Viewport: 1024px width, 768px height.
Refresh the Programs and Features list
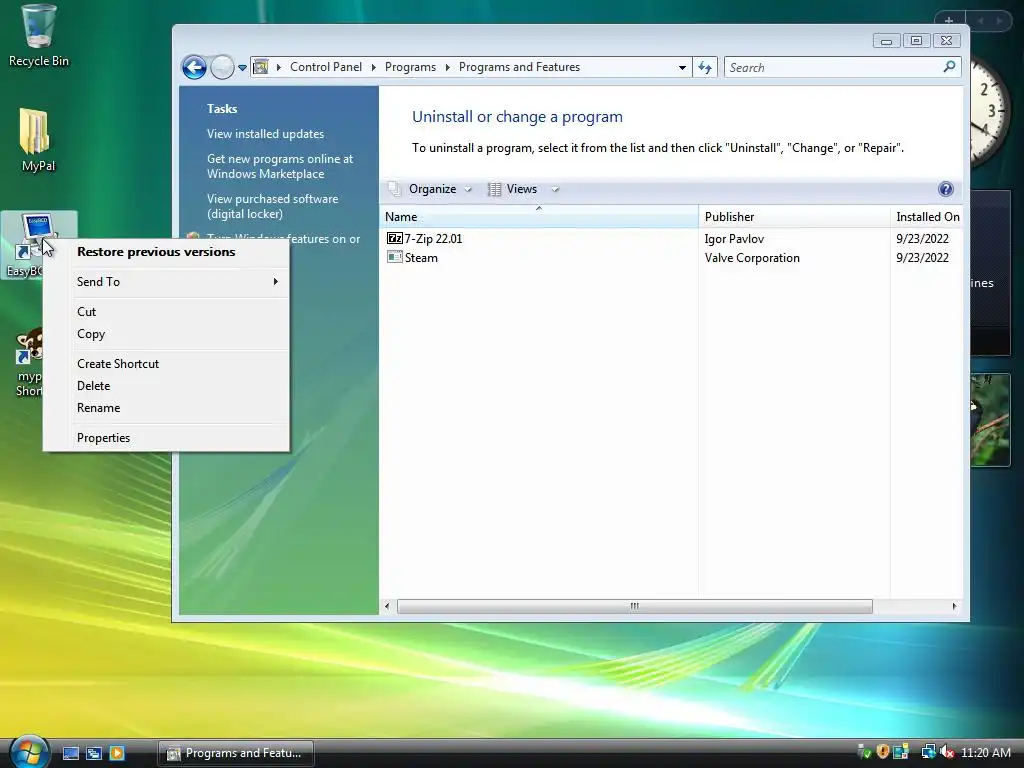pos(705,67)
